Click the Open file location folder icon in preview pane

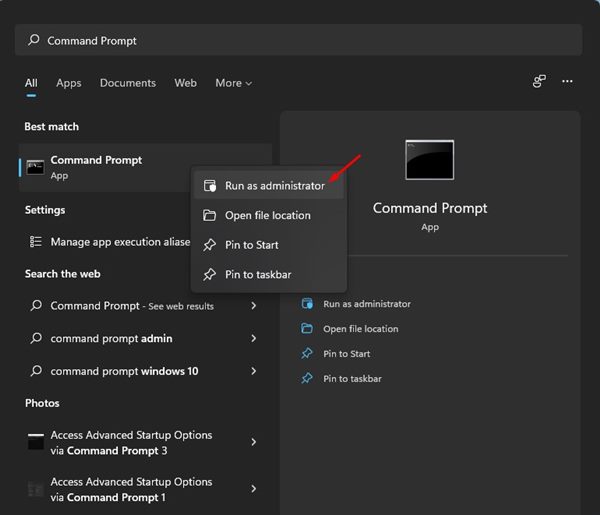tap(307, 329)
